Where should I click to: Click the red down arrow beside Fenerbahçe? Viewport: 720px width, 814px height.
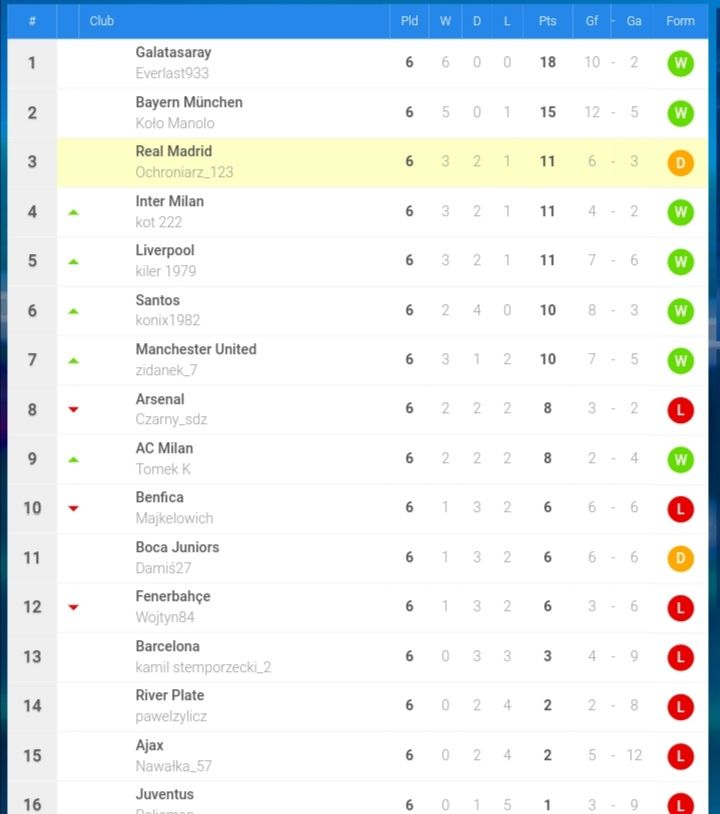point(74,607)
